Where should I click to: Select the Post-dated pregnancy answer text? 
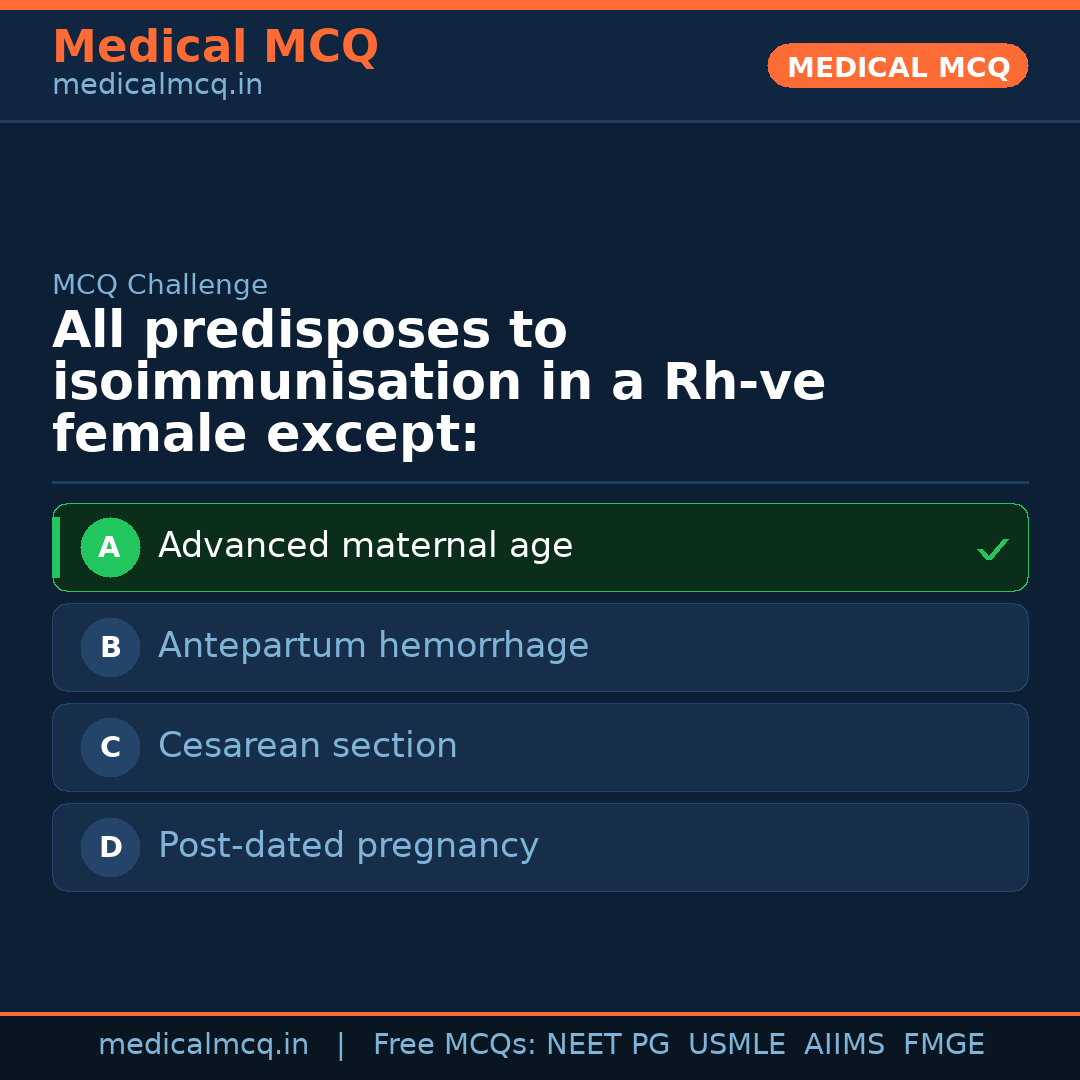pyautogui.click(x=348, y=846)
